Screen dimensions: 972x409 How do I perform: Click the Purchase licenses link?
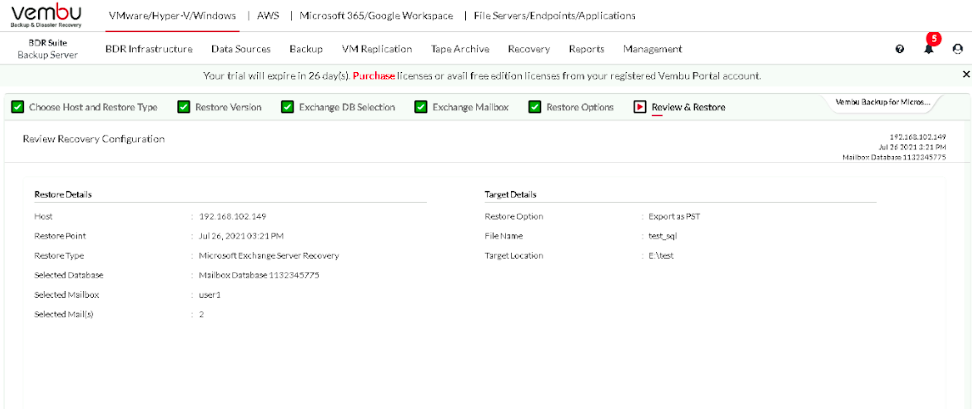(x=374, y=76)
